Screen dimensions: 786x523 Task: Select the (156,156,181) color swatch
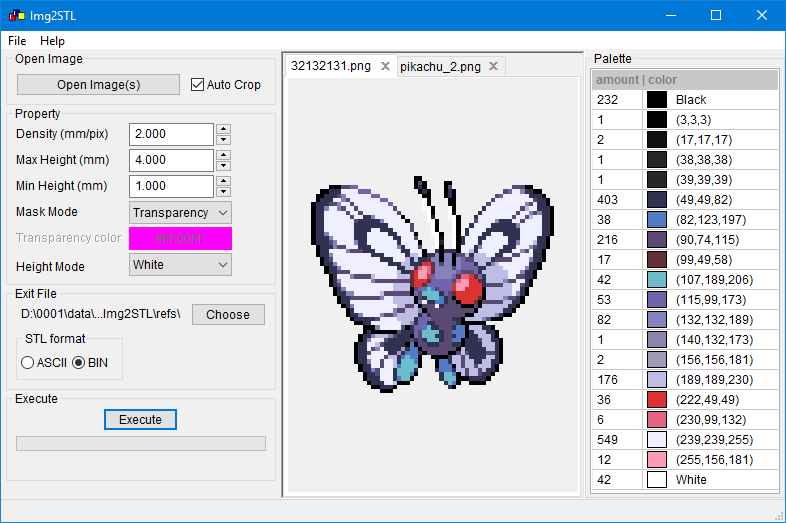click(657, 360)
